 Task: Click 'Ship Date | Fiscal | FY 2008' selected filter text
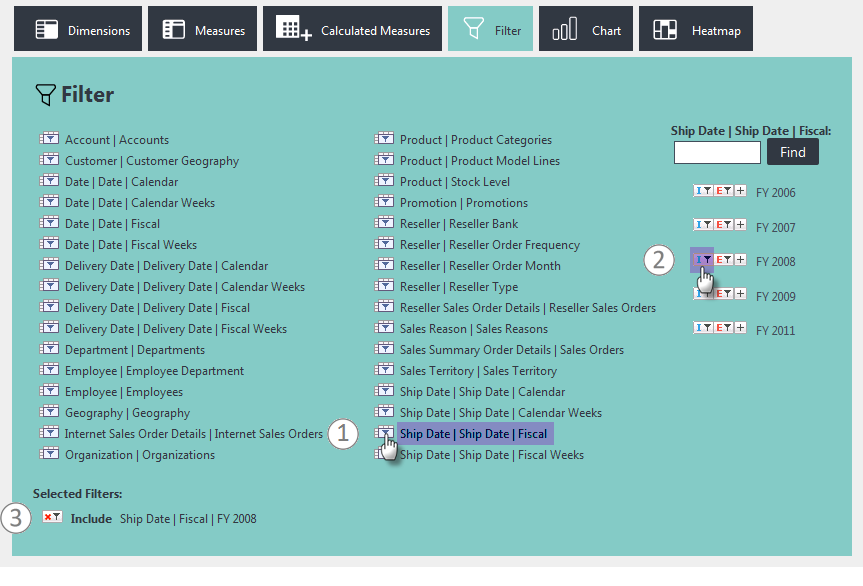pyautogui.click(x=188, y=519)
